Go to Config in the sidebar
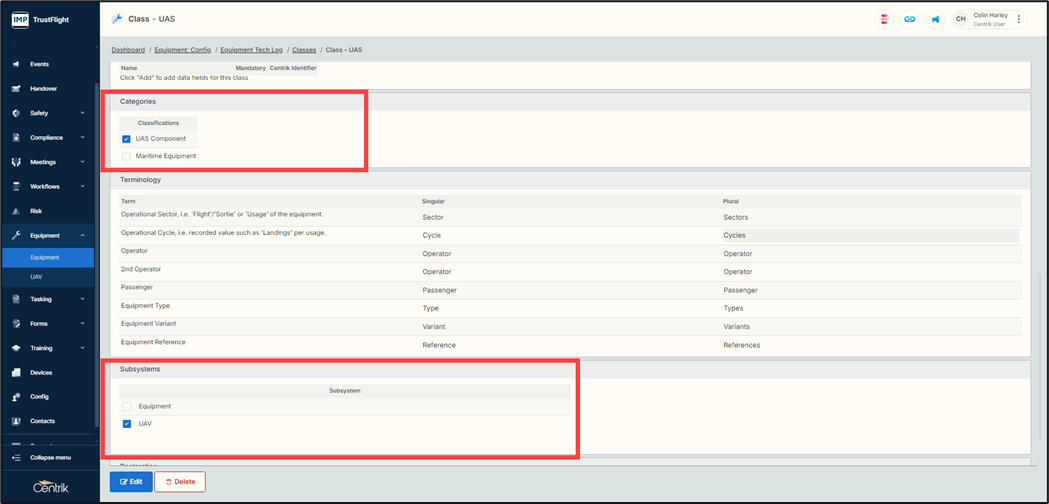 (39, 396)
